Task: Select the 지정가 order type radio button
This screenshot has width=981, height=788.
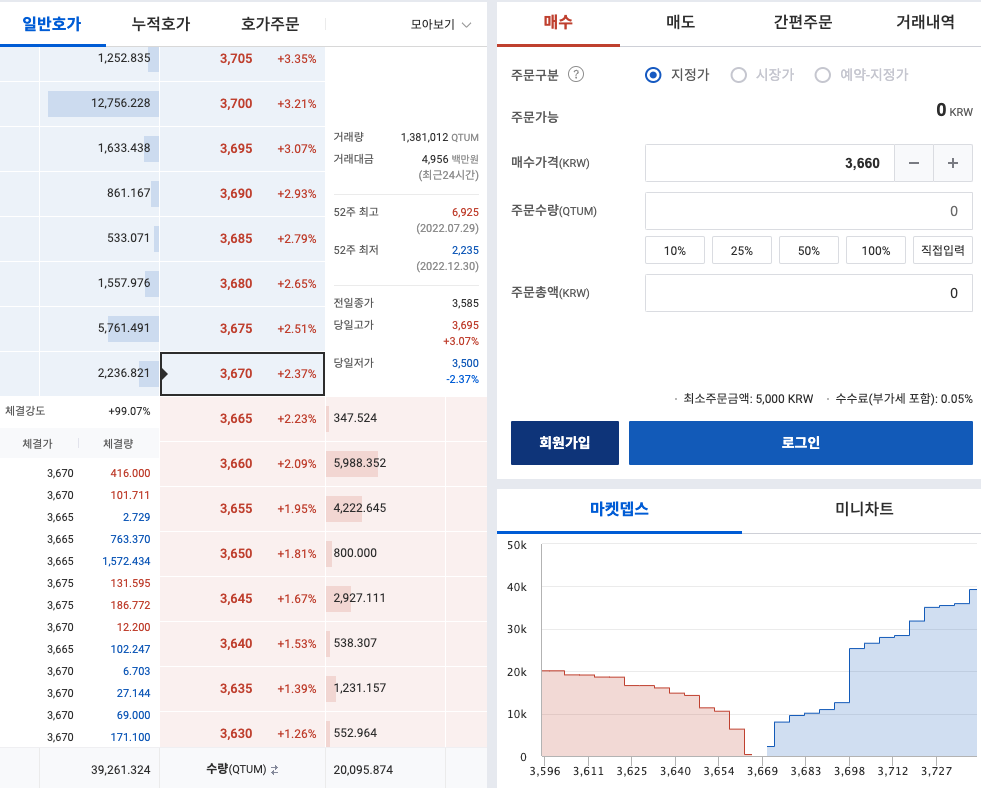Action: 655,74
